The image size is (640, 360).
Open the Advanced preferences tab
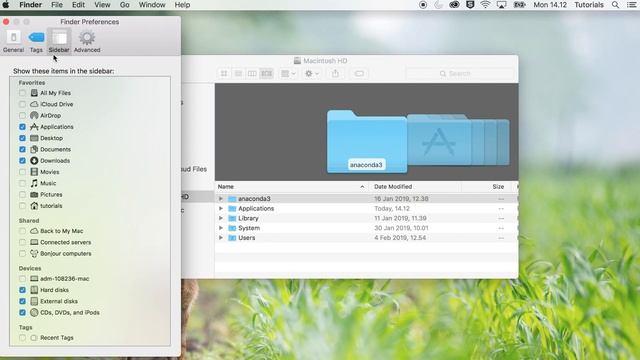click(x=87, y=41)
